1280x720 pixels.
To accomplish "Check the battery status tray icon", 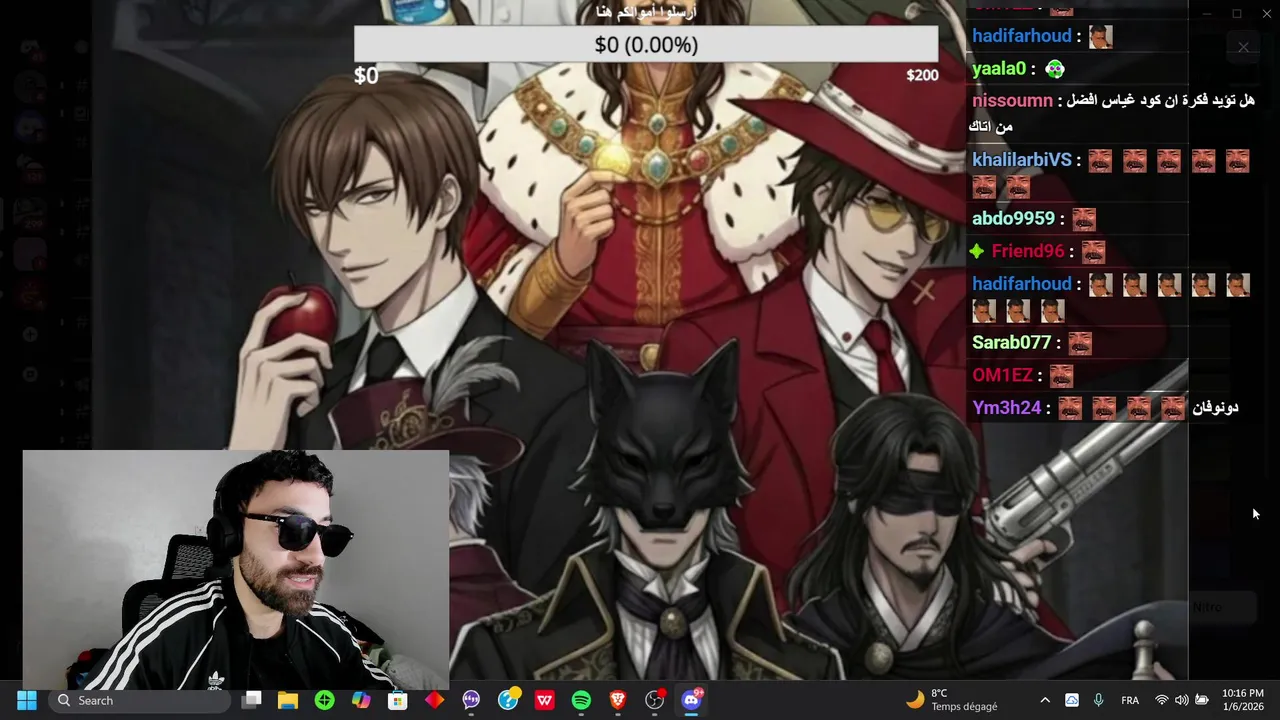I will [x=1202, y=700].
